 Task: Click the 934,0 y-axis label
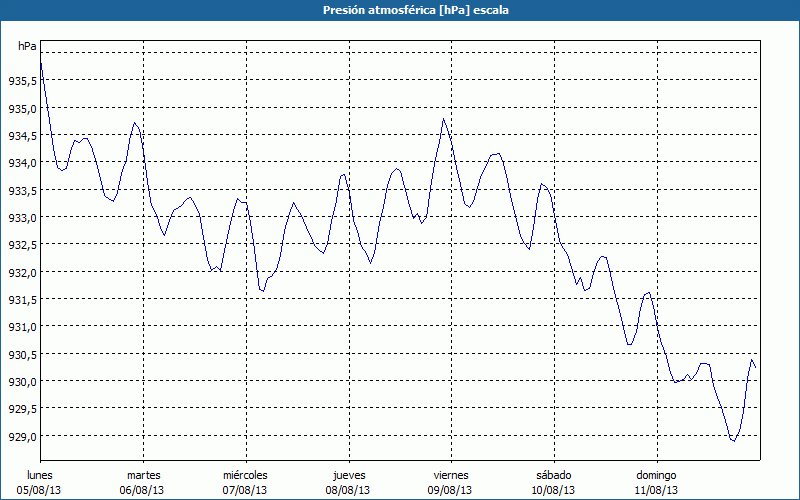[23, 163]
